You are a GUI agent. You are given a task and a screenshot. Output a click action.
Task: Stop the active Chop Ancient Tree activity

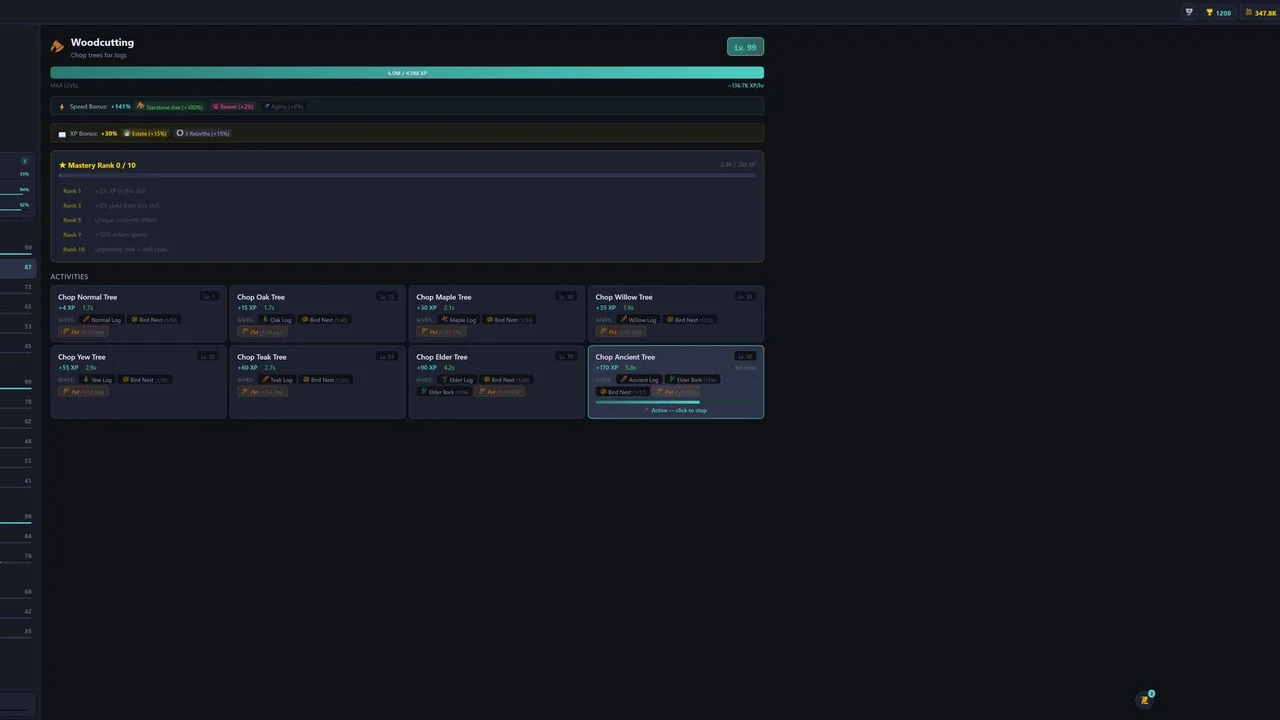click(x=676, y=382)
